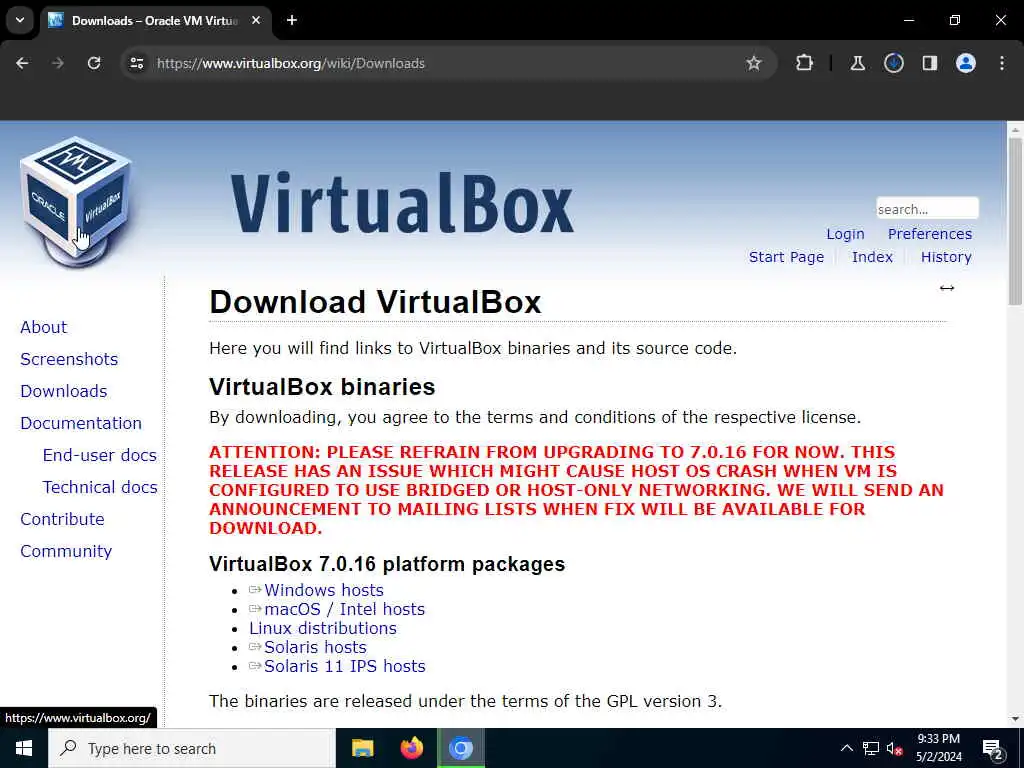Click the taskbar search box
Image resolution: width=1024 pixels, height=768 pixels.
coord(191,748)
